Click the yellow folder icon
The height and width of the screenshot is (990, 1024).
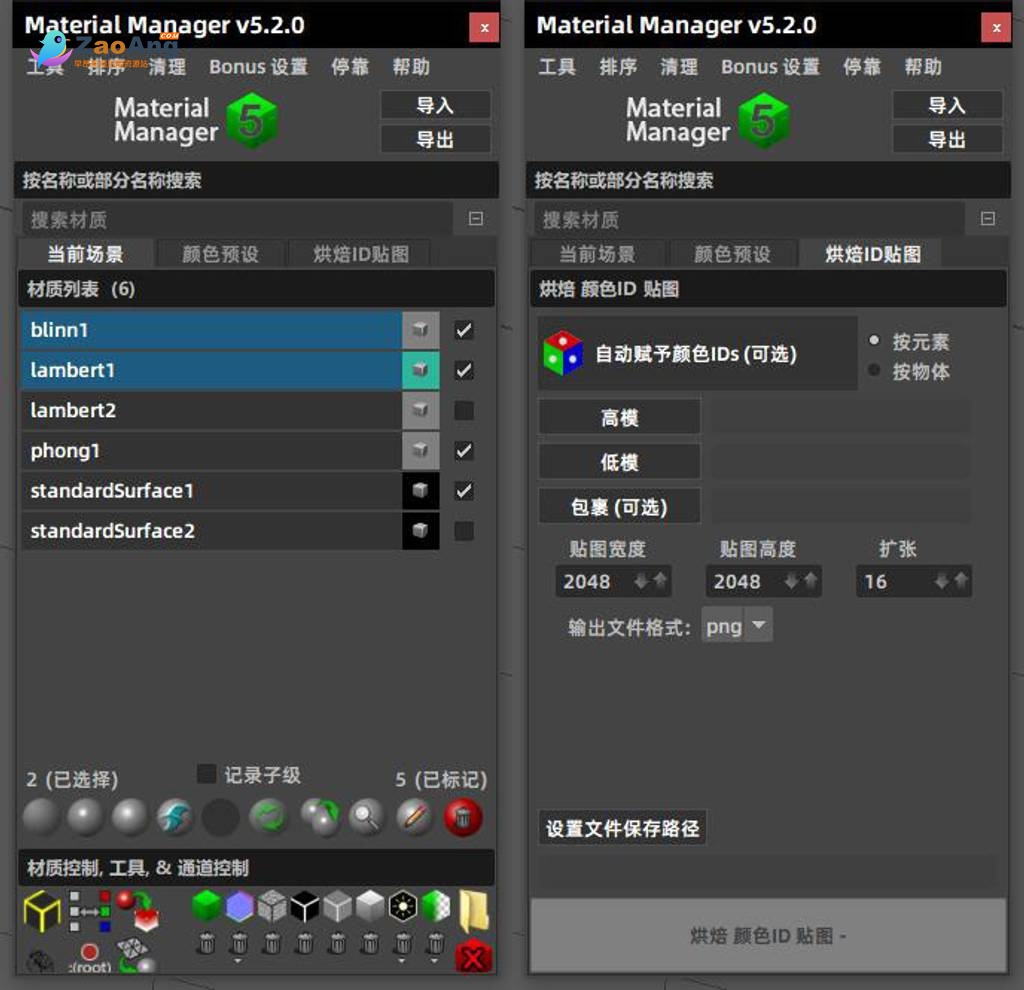(x=474, y=910)
